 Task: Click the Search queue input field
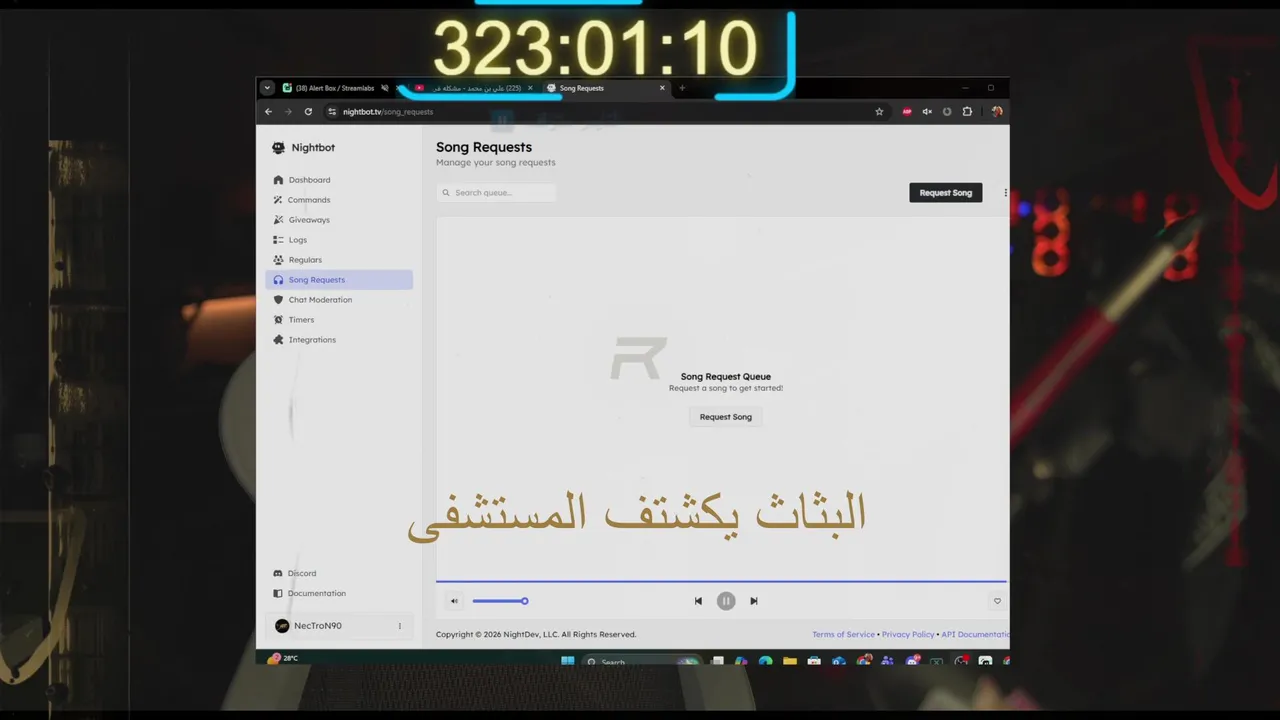coord(496,193)
